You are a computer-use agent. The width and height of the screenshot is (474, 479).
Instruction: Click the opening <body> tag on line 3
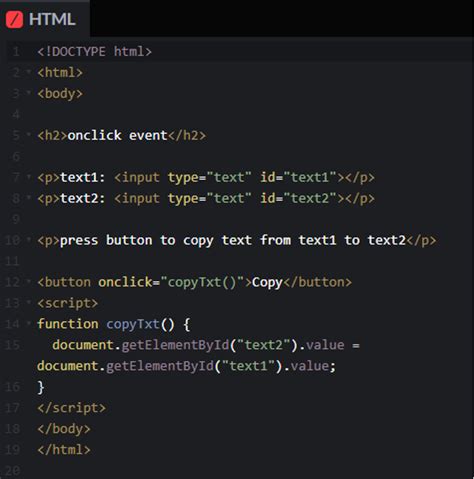(x=60, y=94)
